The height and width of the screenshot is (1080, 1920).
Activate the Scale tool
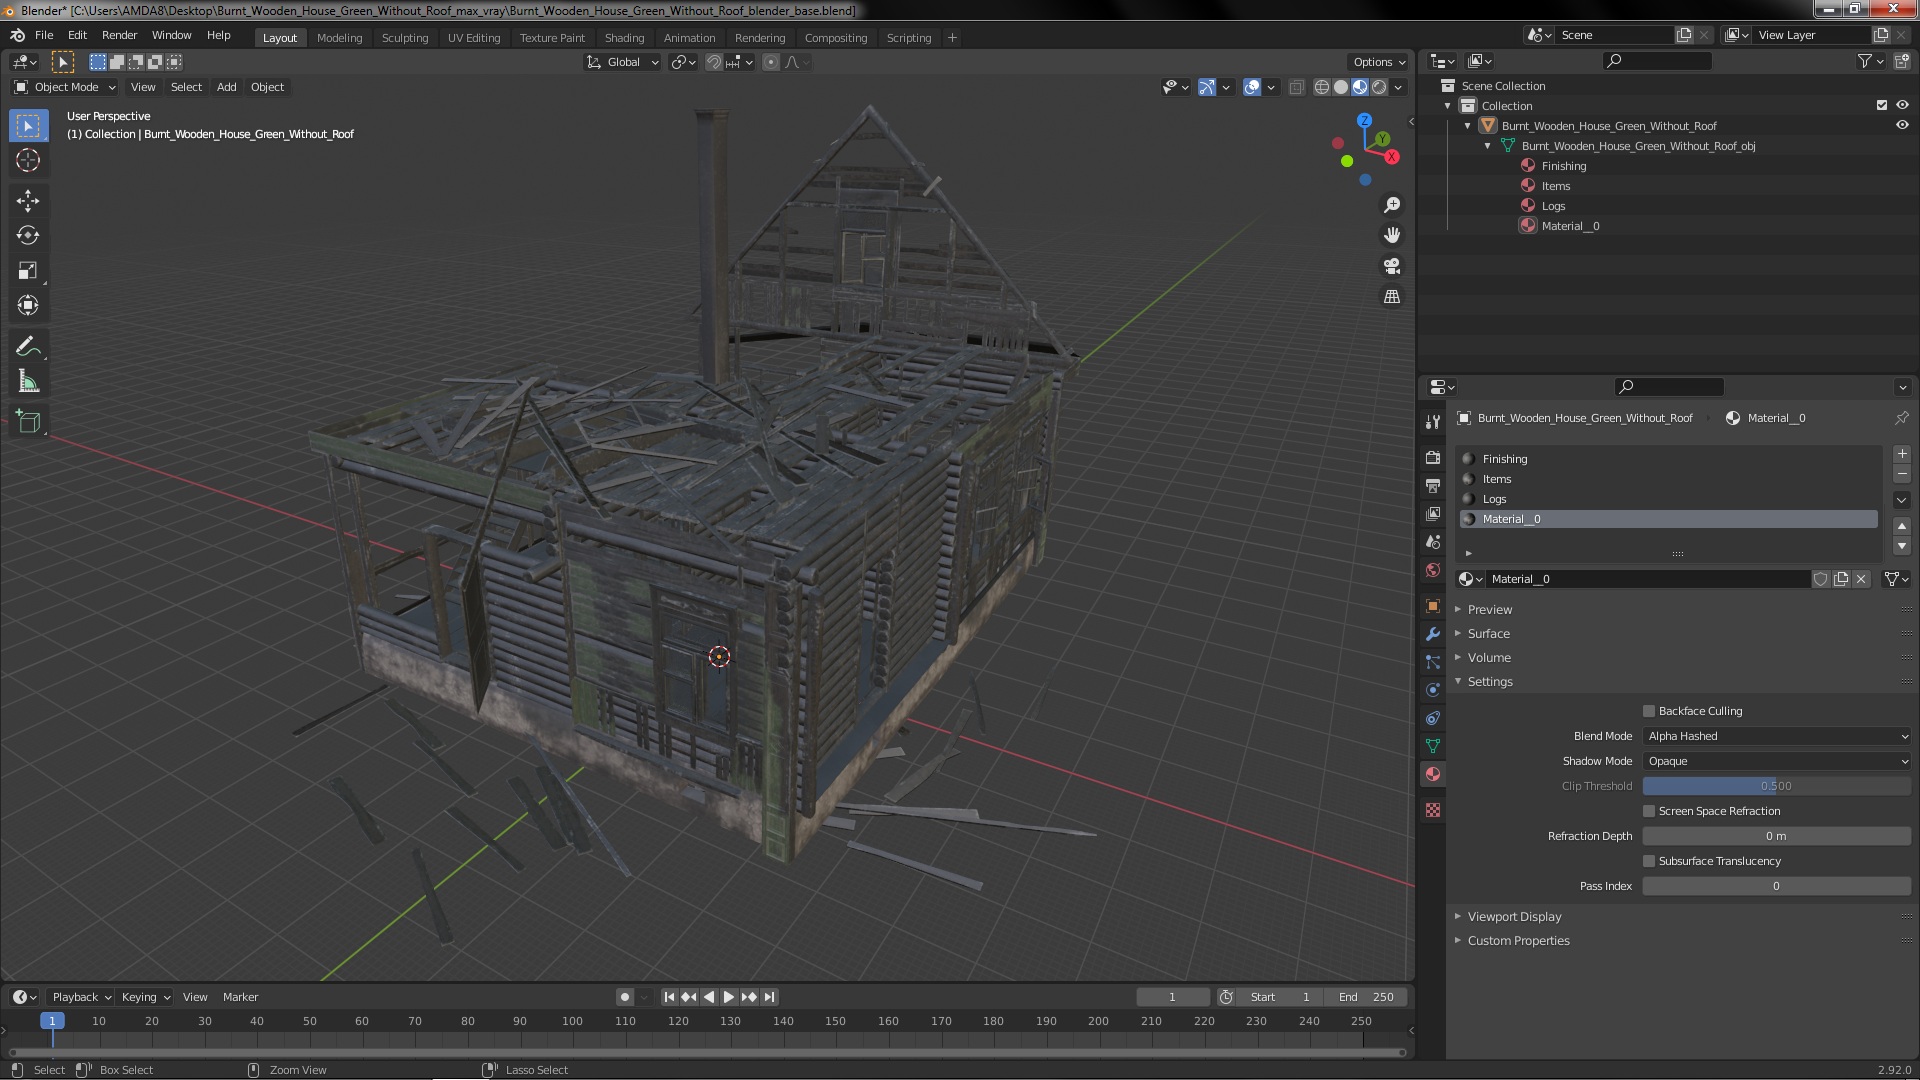click(x=28, y=271)
